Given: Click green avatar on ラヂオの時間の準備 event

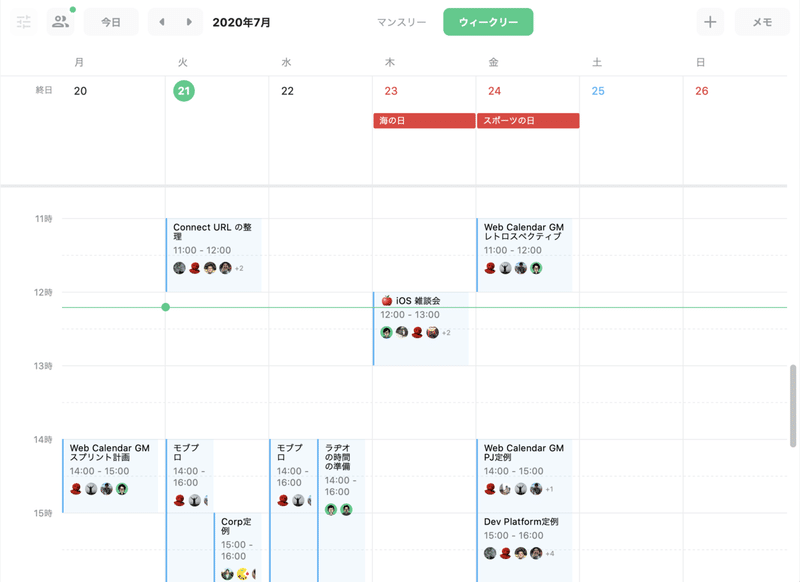Looking at the screenshot, I should click(330, 510).
